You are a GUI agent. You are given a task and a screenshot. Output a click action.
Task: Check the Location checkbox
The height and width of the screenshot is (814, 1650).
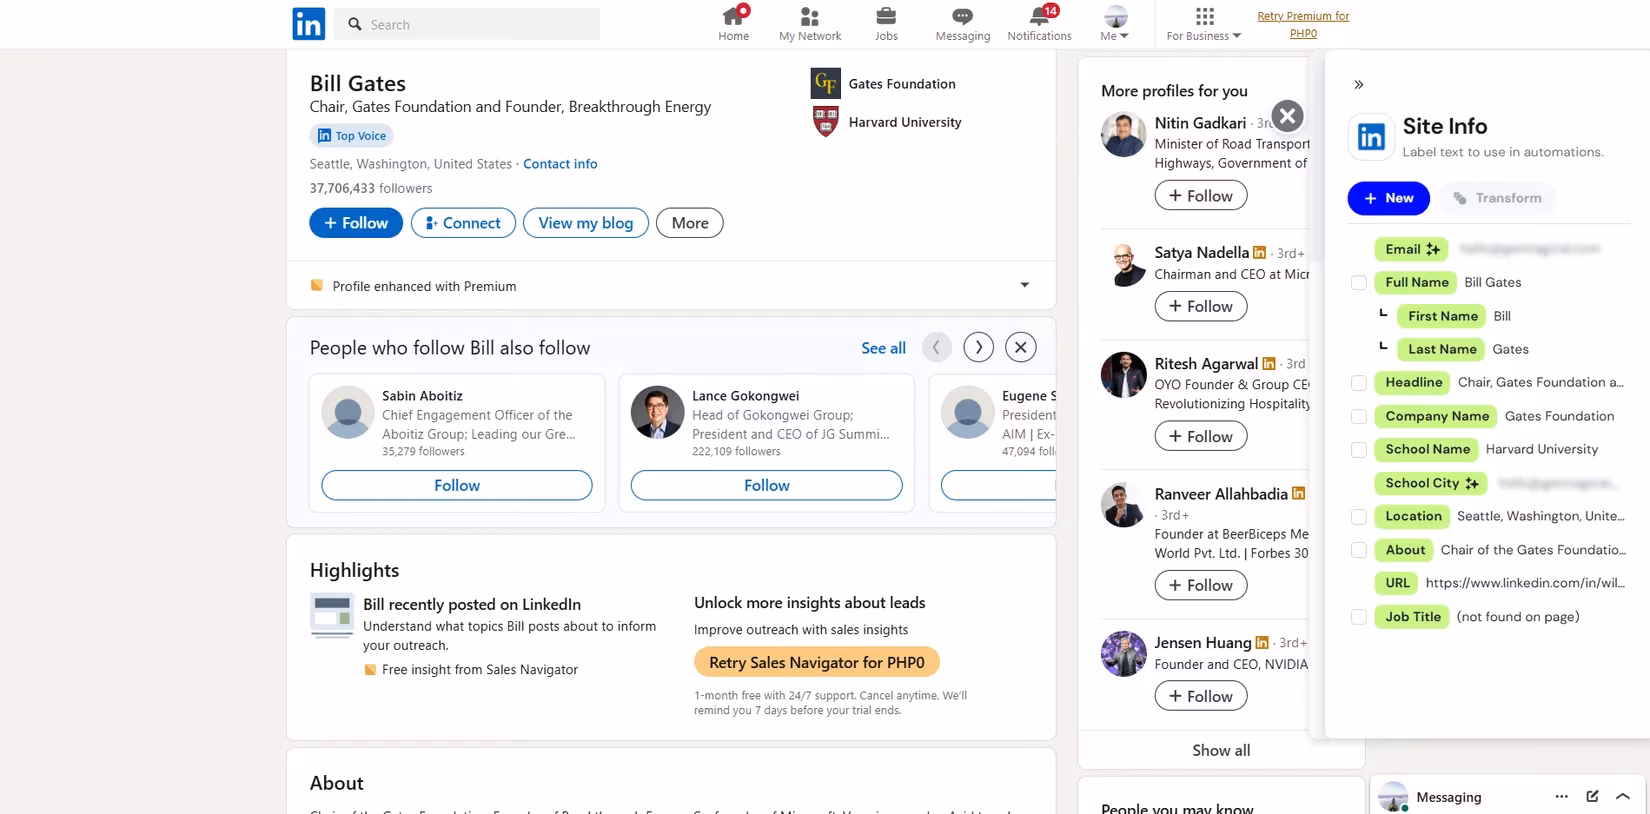1359,517
